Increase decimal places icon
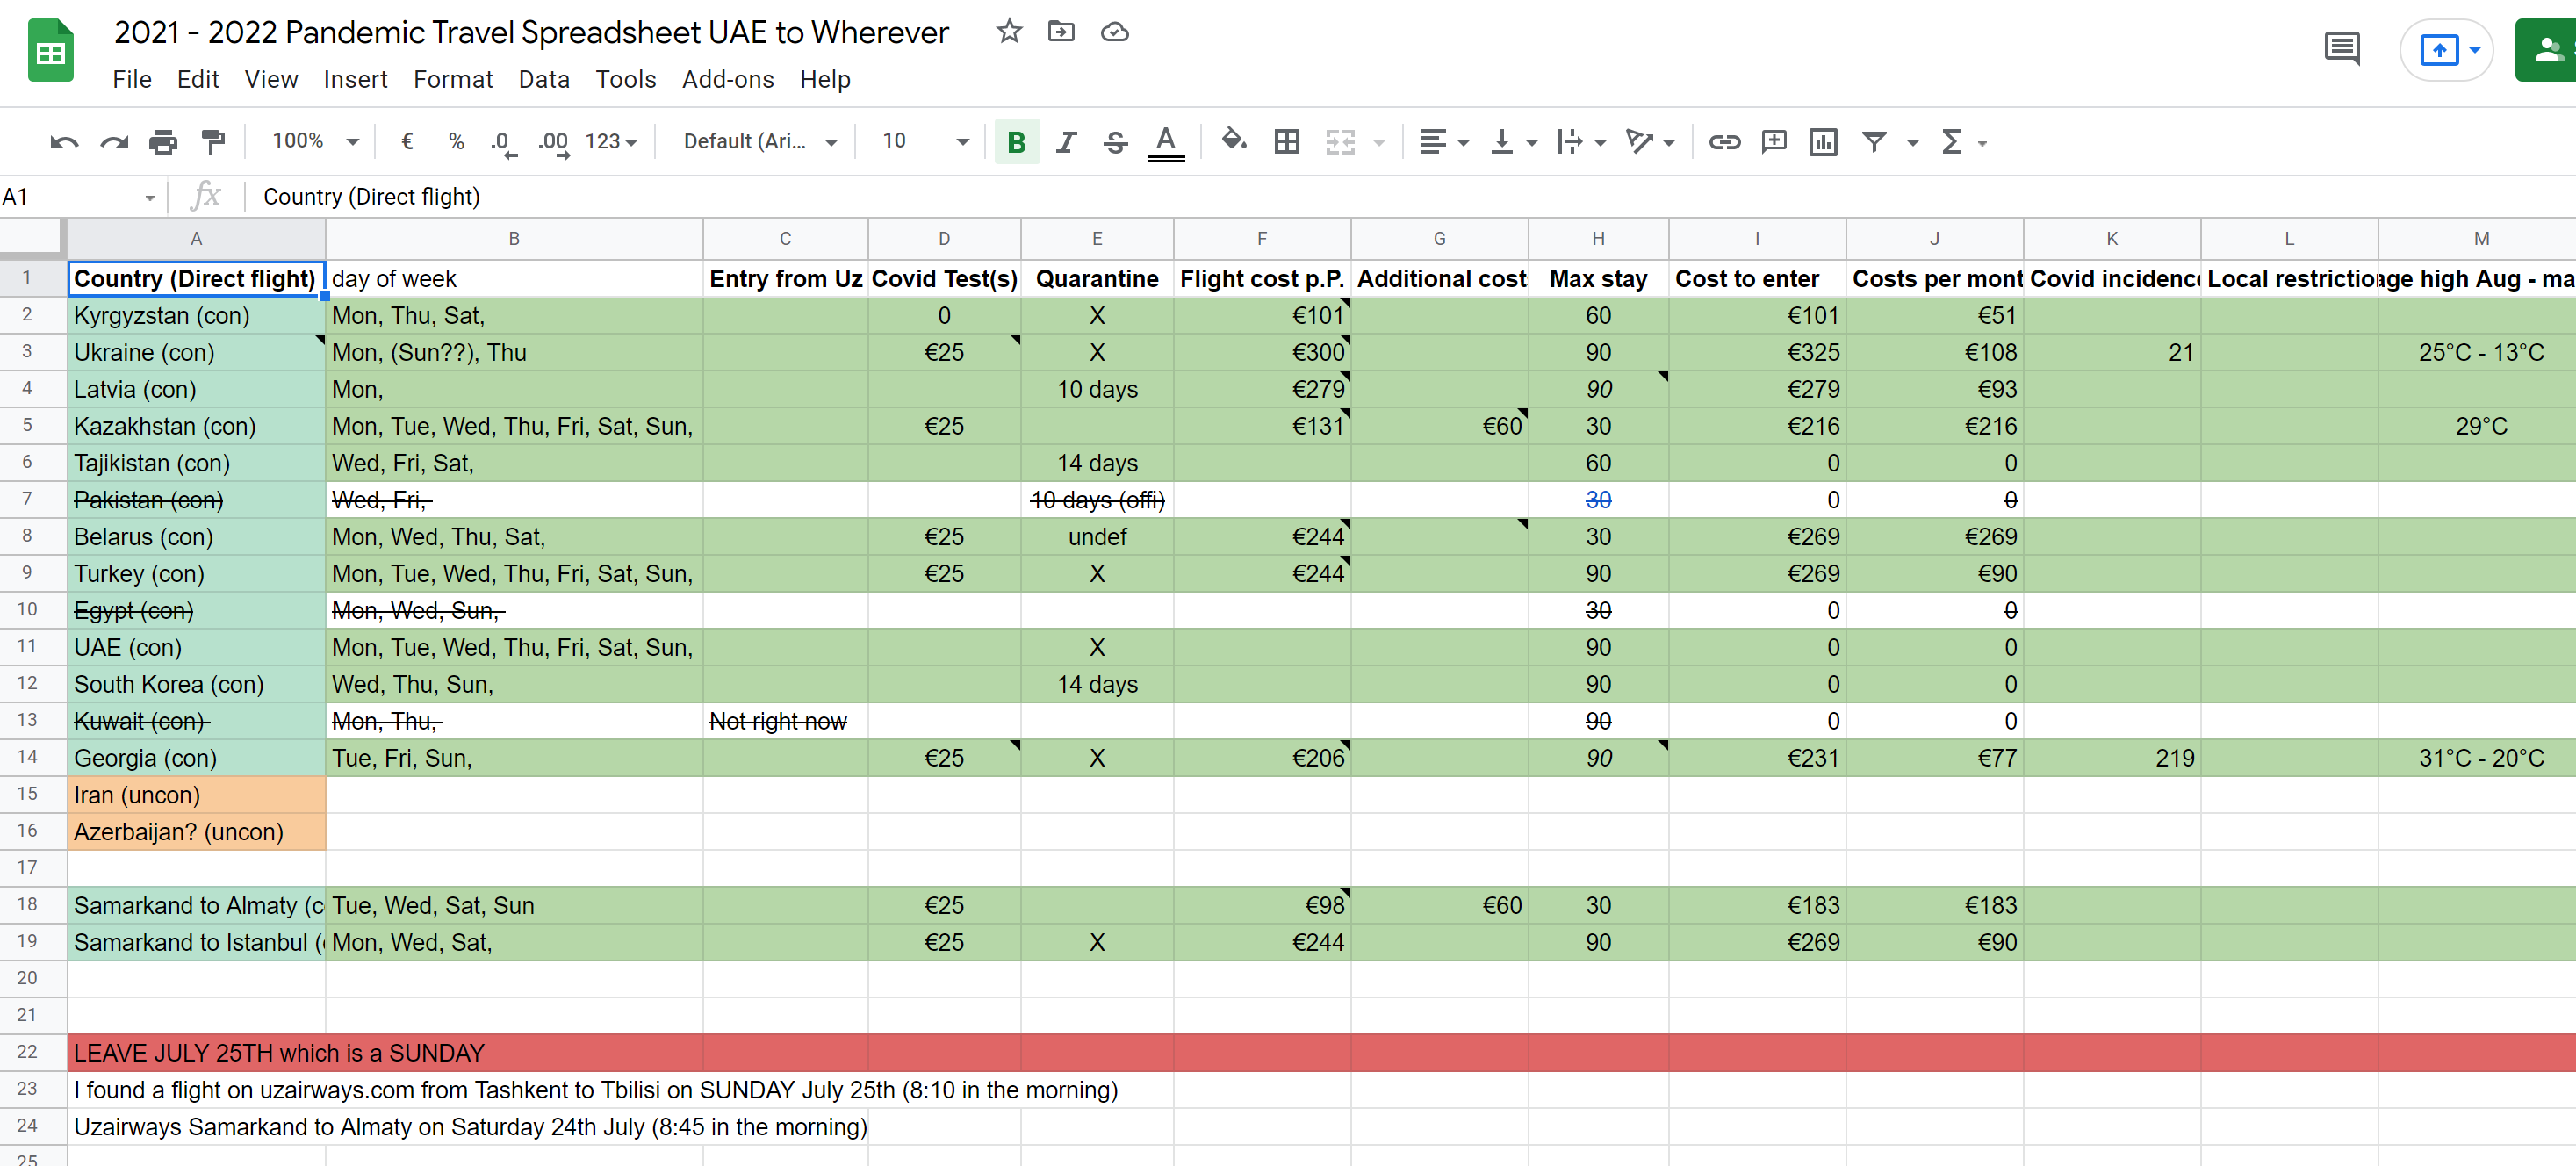This screenshot has width=2576, height=1166. (x=553, y=143)
